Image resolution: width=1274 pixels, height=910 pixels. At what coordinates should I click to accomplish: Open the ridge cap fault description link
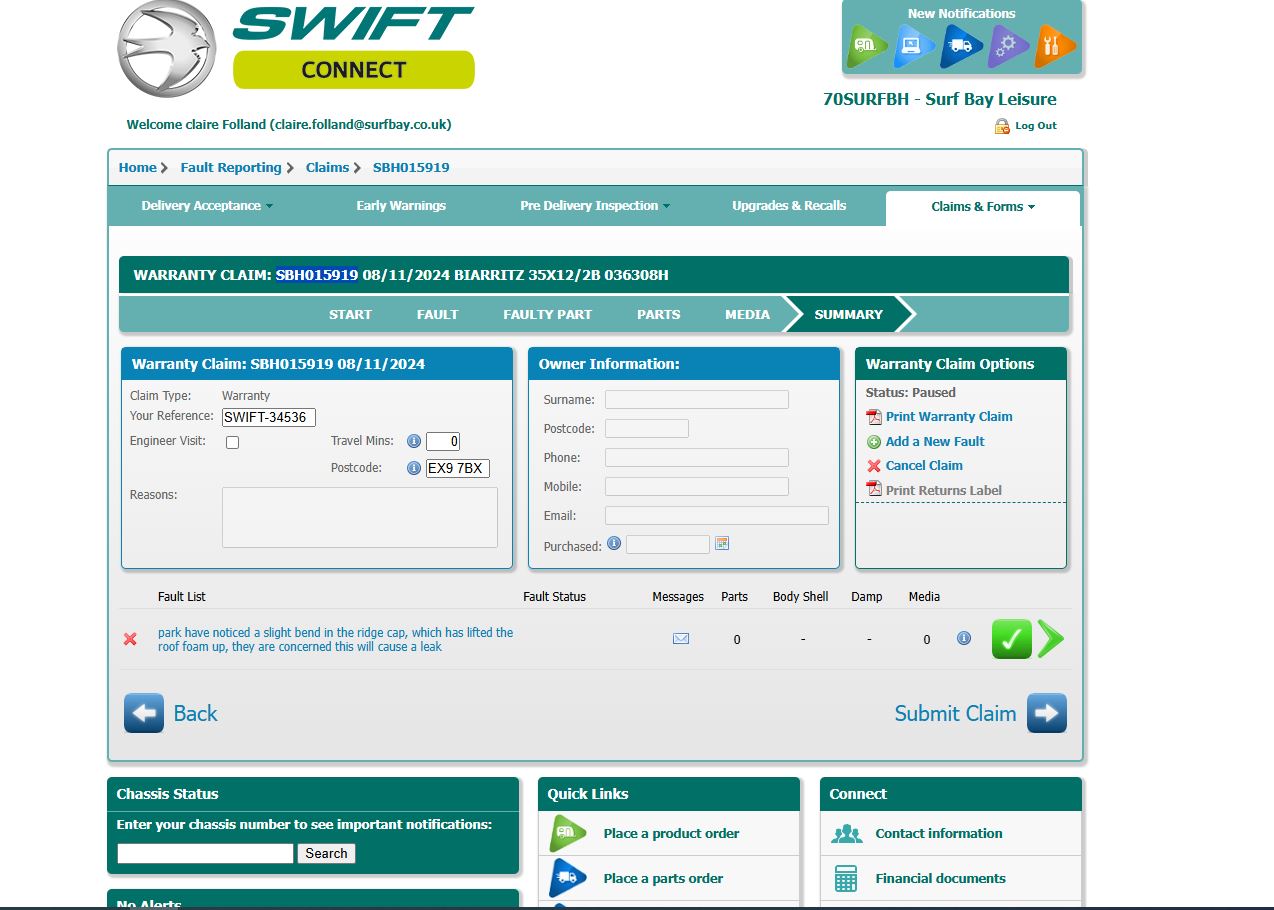(x=335, y=639)
